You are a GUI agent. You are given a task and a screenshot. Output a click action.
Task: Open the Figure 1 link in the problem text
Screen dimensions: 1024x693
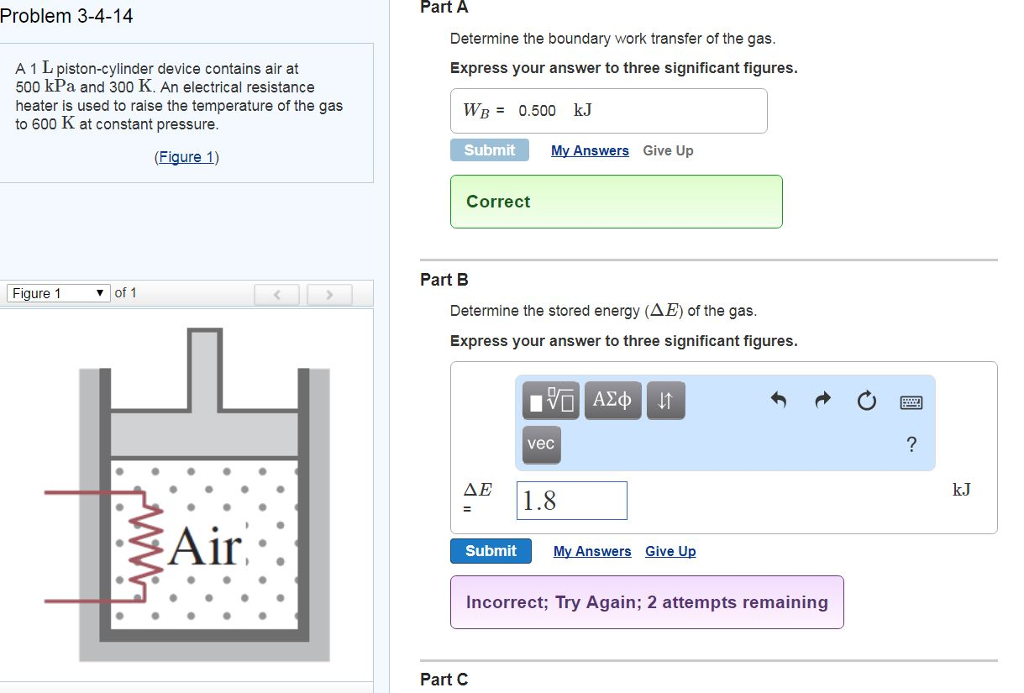(x=187, y=156)
